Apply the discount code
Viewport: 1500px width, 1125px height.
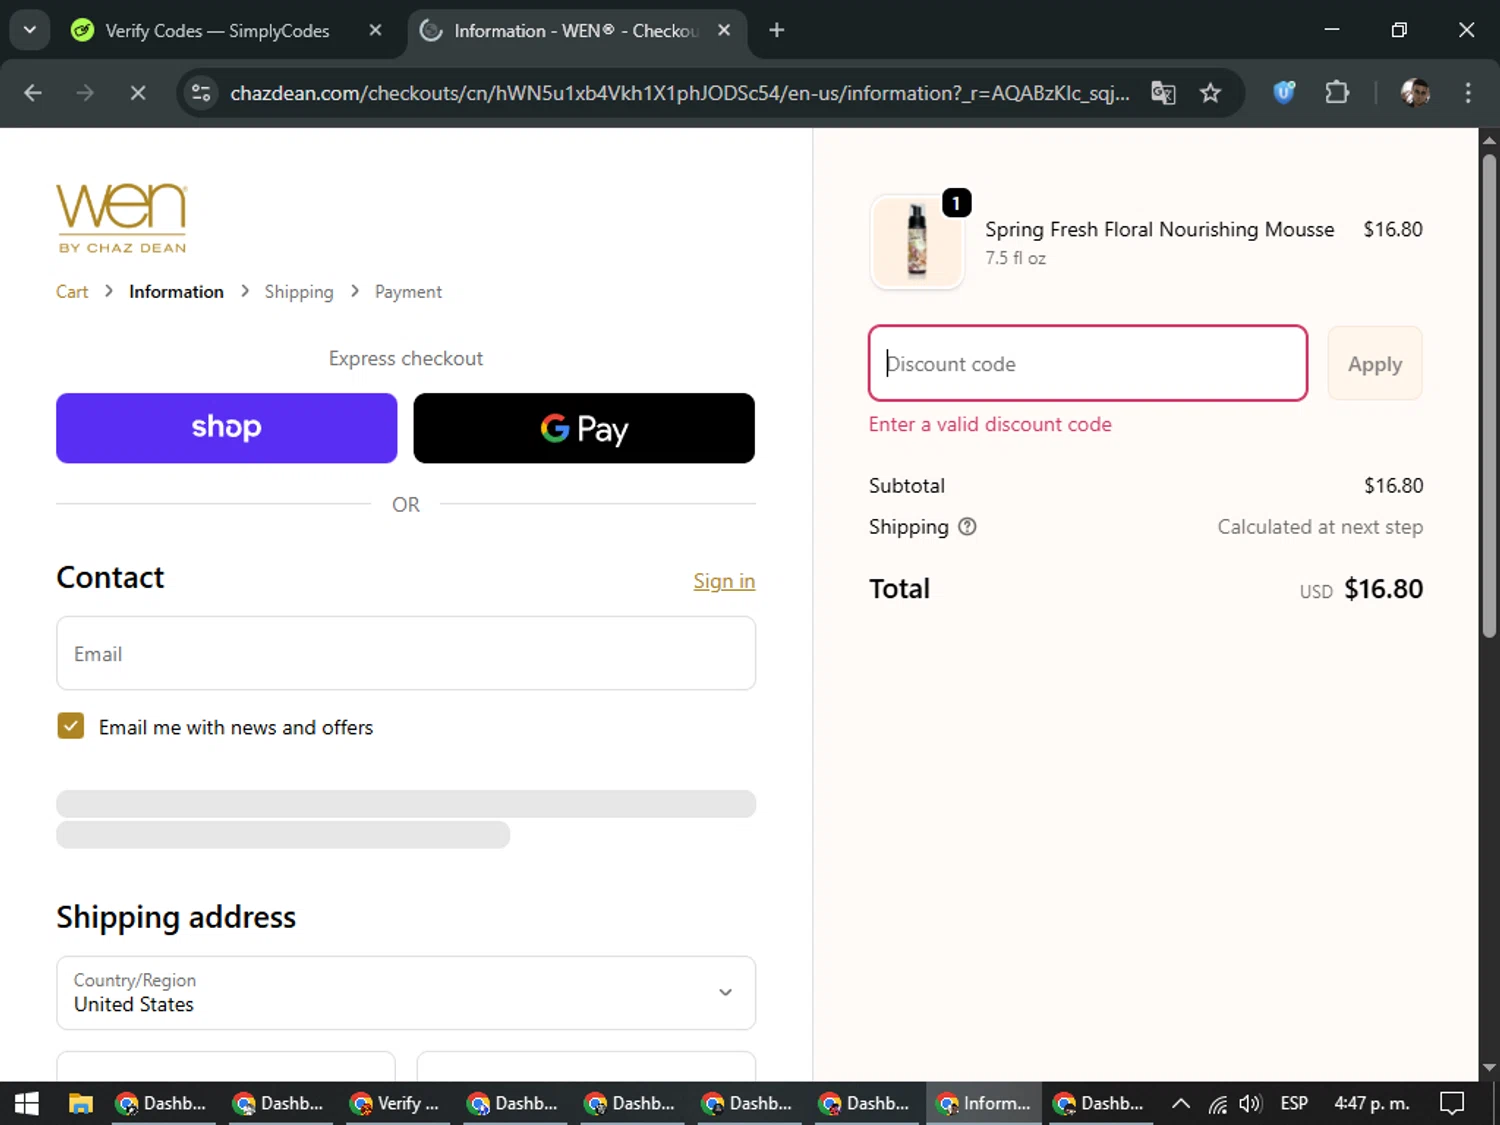[x=1375, y=363]
